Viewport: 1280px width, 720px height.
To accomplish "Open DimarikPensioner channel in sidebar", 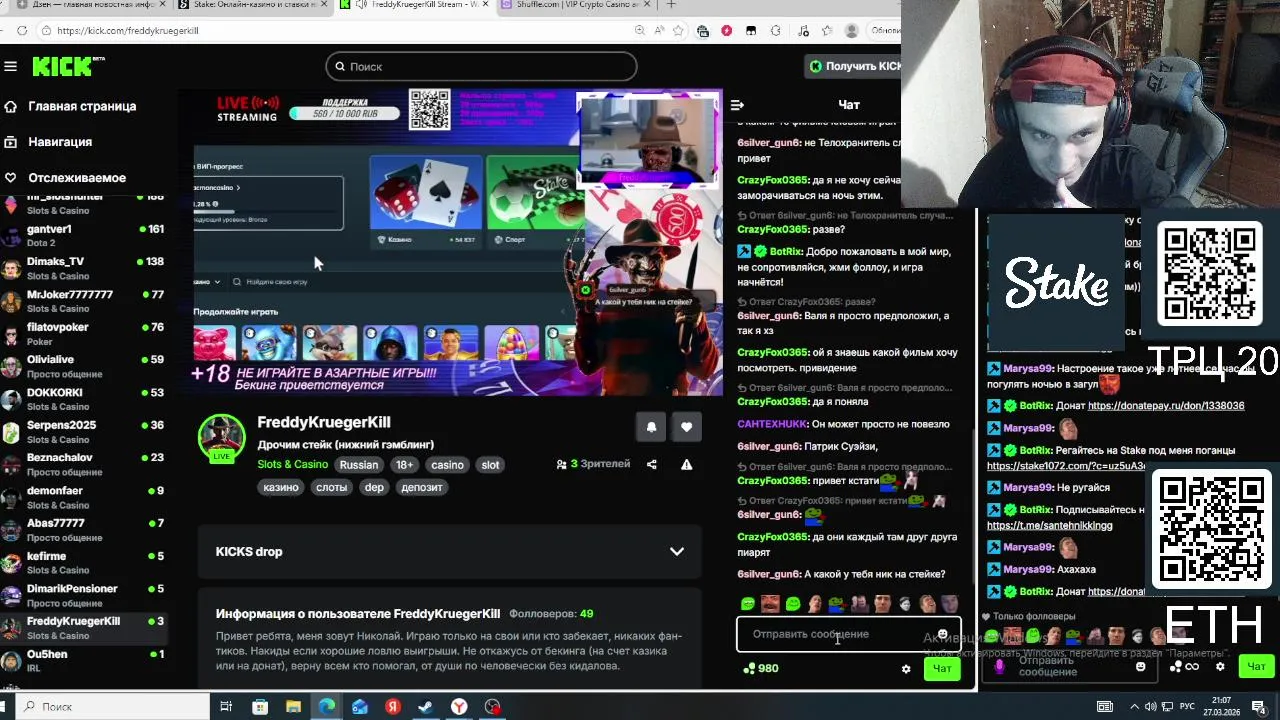I will (83, 595).
